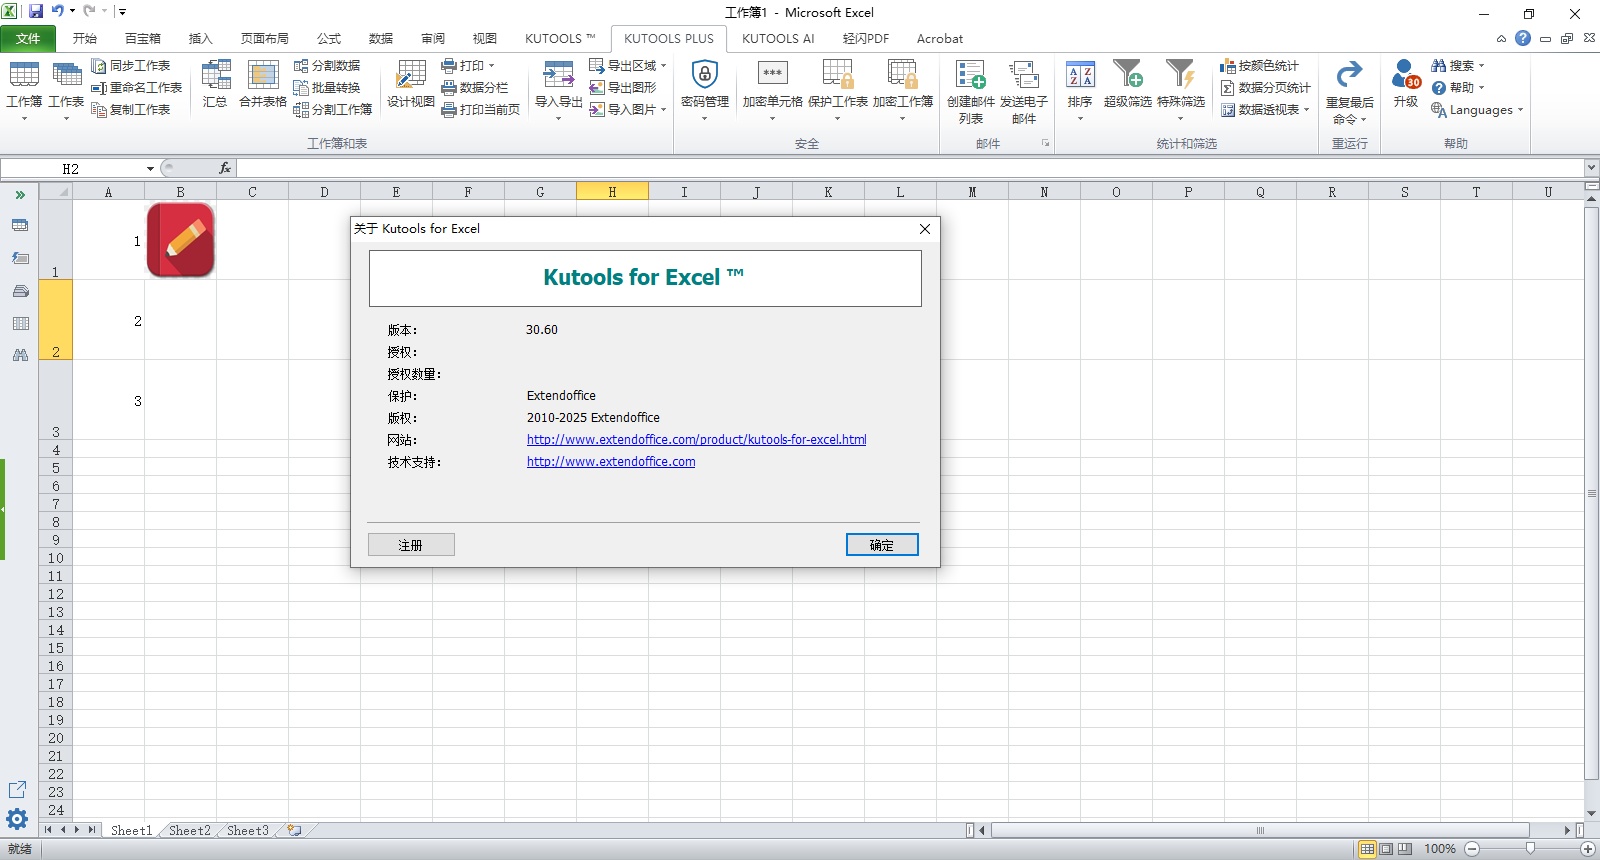Switch to Sheet2 worksheet tab

point(190,830)
